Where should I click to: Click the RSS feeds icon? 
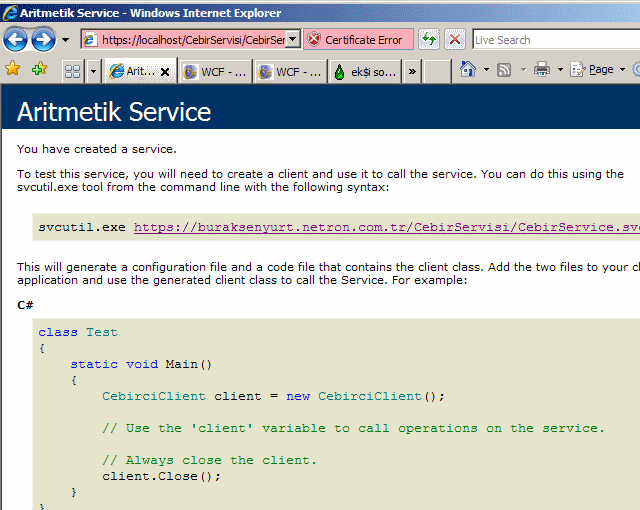[x=504, y=70]
